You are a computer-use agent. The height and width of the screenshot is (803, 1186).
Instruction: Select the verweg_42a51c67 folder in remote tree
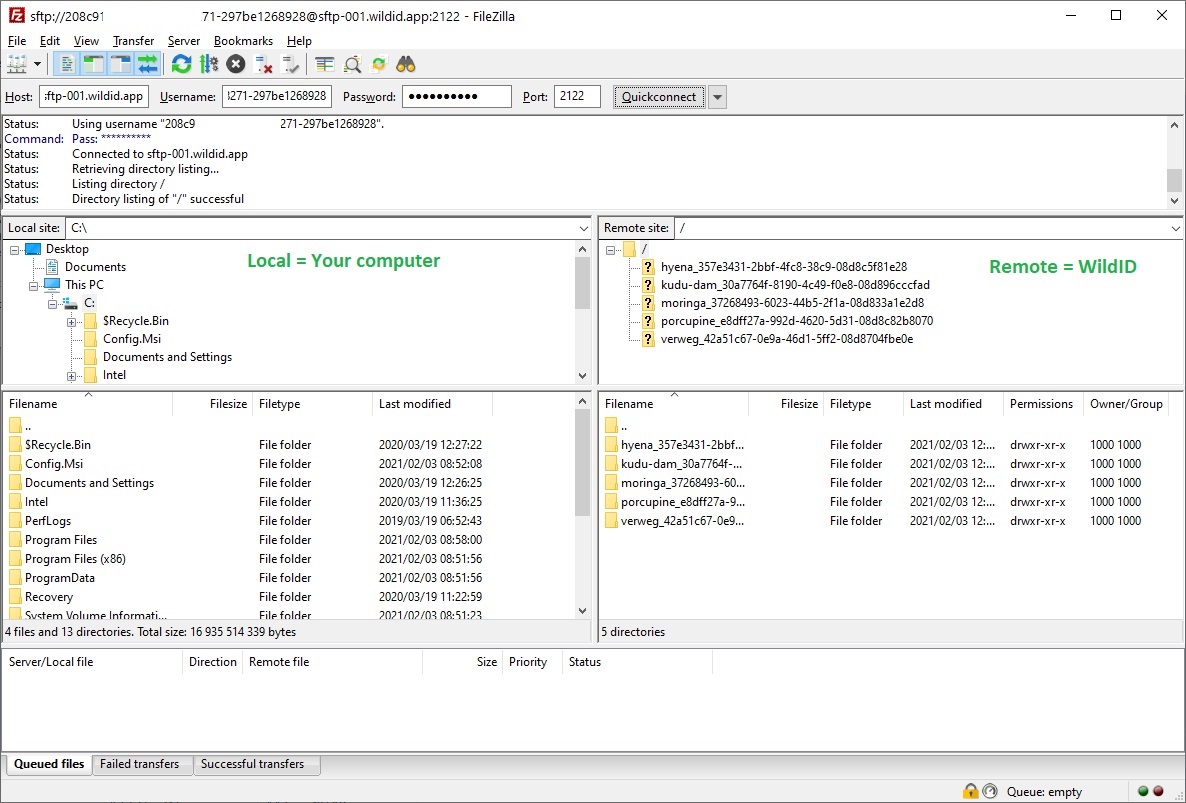pyautogui.click(x=787, y=339)
